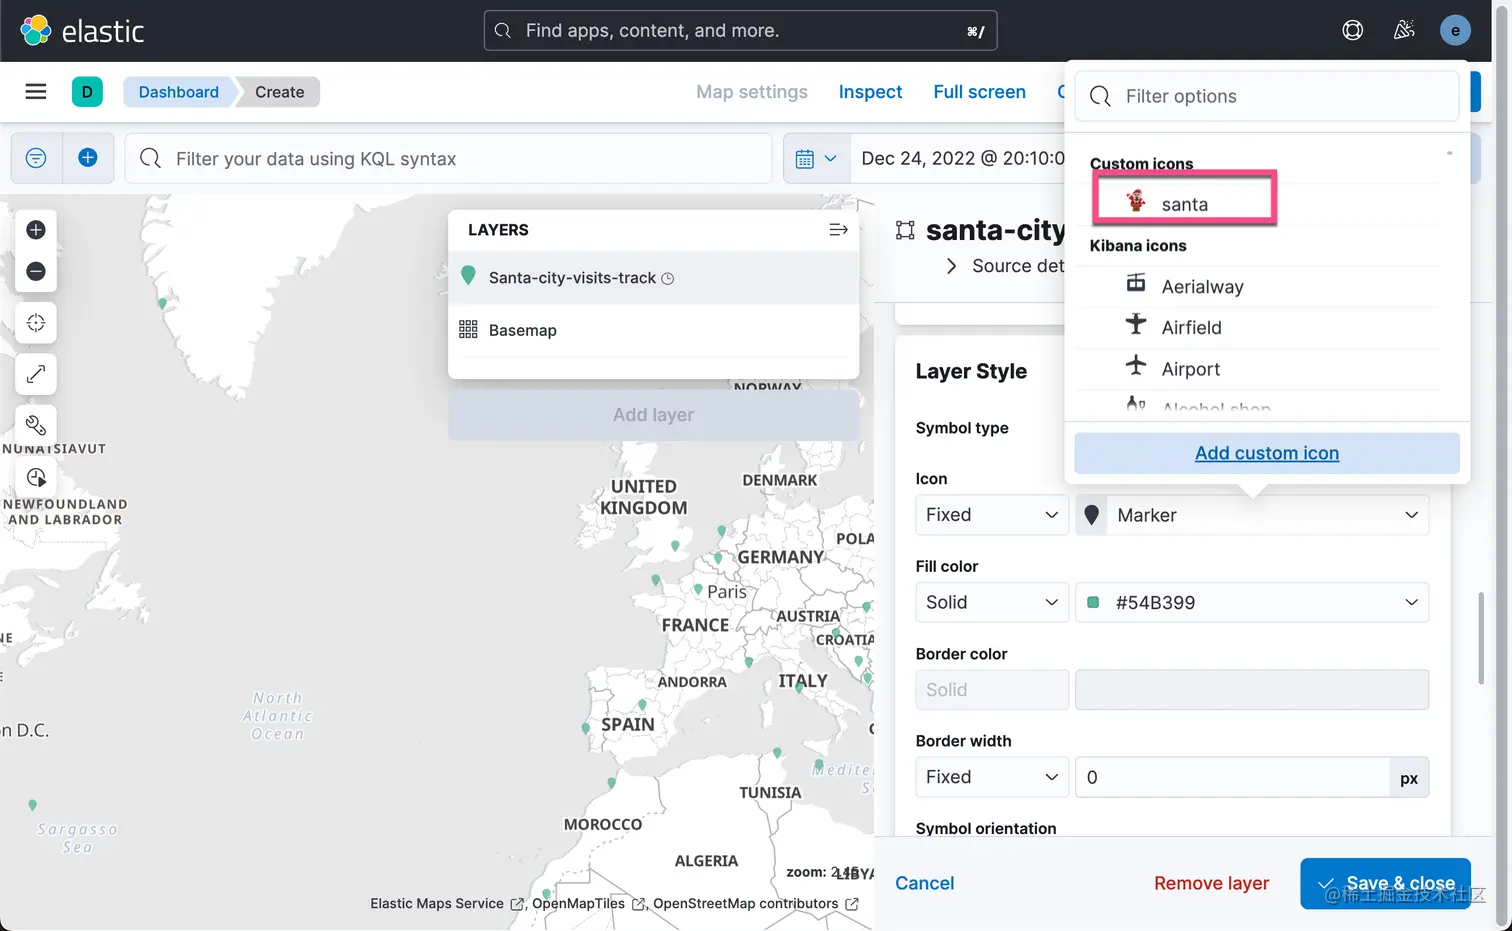1512x931 pixels.
Task: Select the Basemap layer
Action: tap(653, 330)
